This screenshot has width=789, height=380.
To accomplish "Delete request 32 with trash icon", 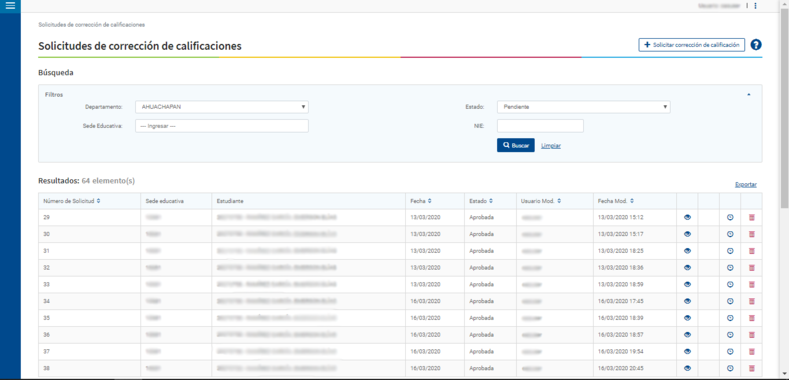I will click(752, 268).
